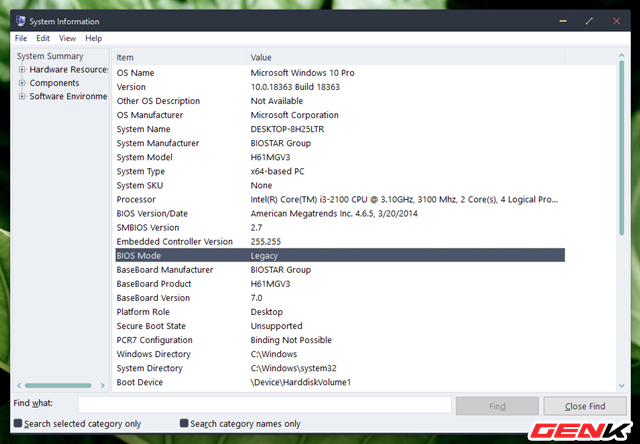The image size is (640, 444).
Task: Select System Summary in the tree
Action: pyautogui.click(x=50, y=56)
